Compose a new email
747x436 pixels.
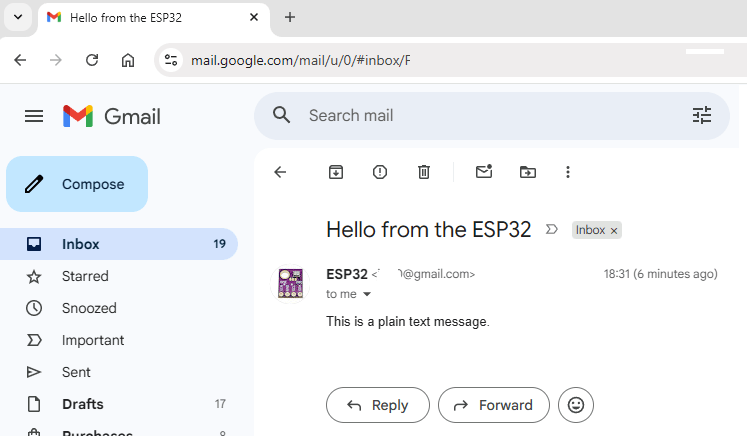coord(77,184)
